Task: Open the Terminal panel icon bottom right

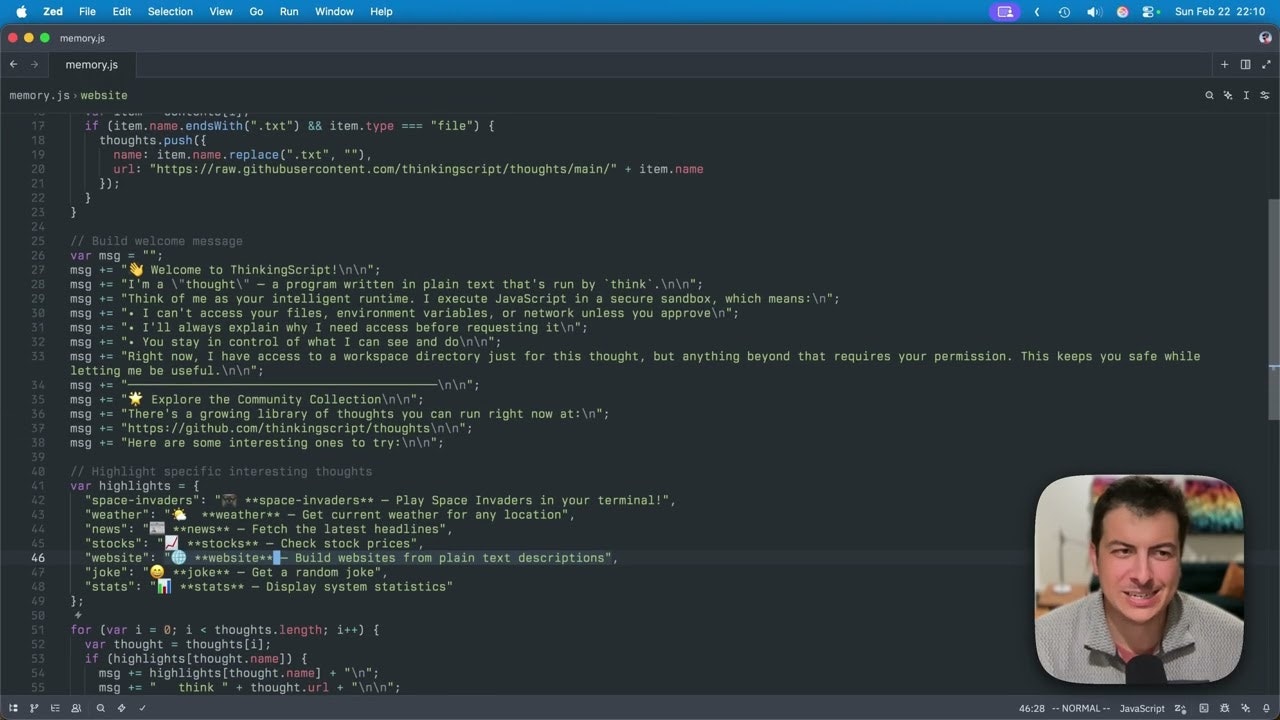Action: click(1204, 708)
